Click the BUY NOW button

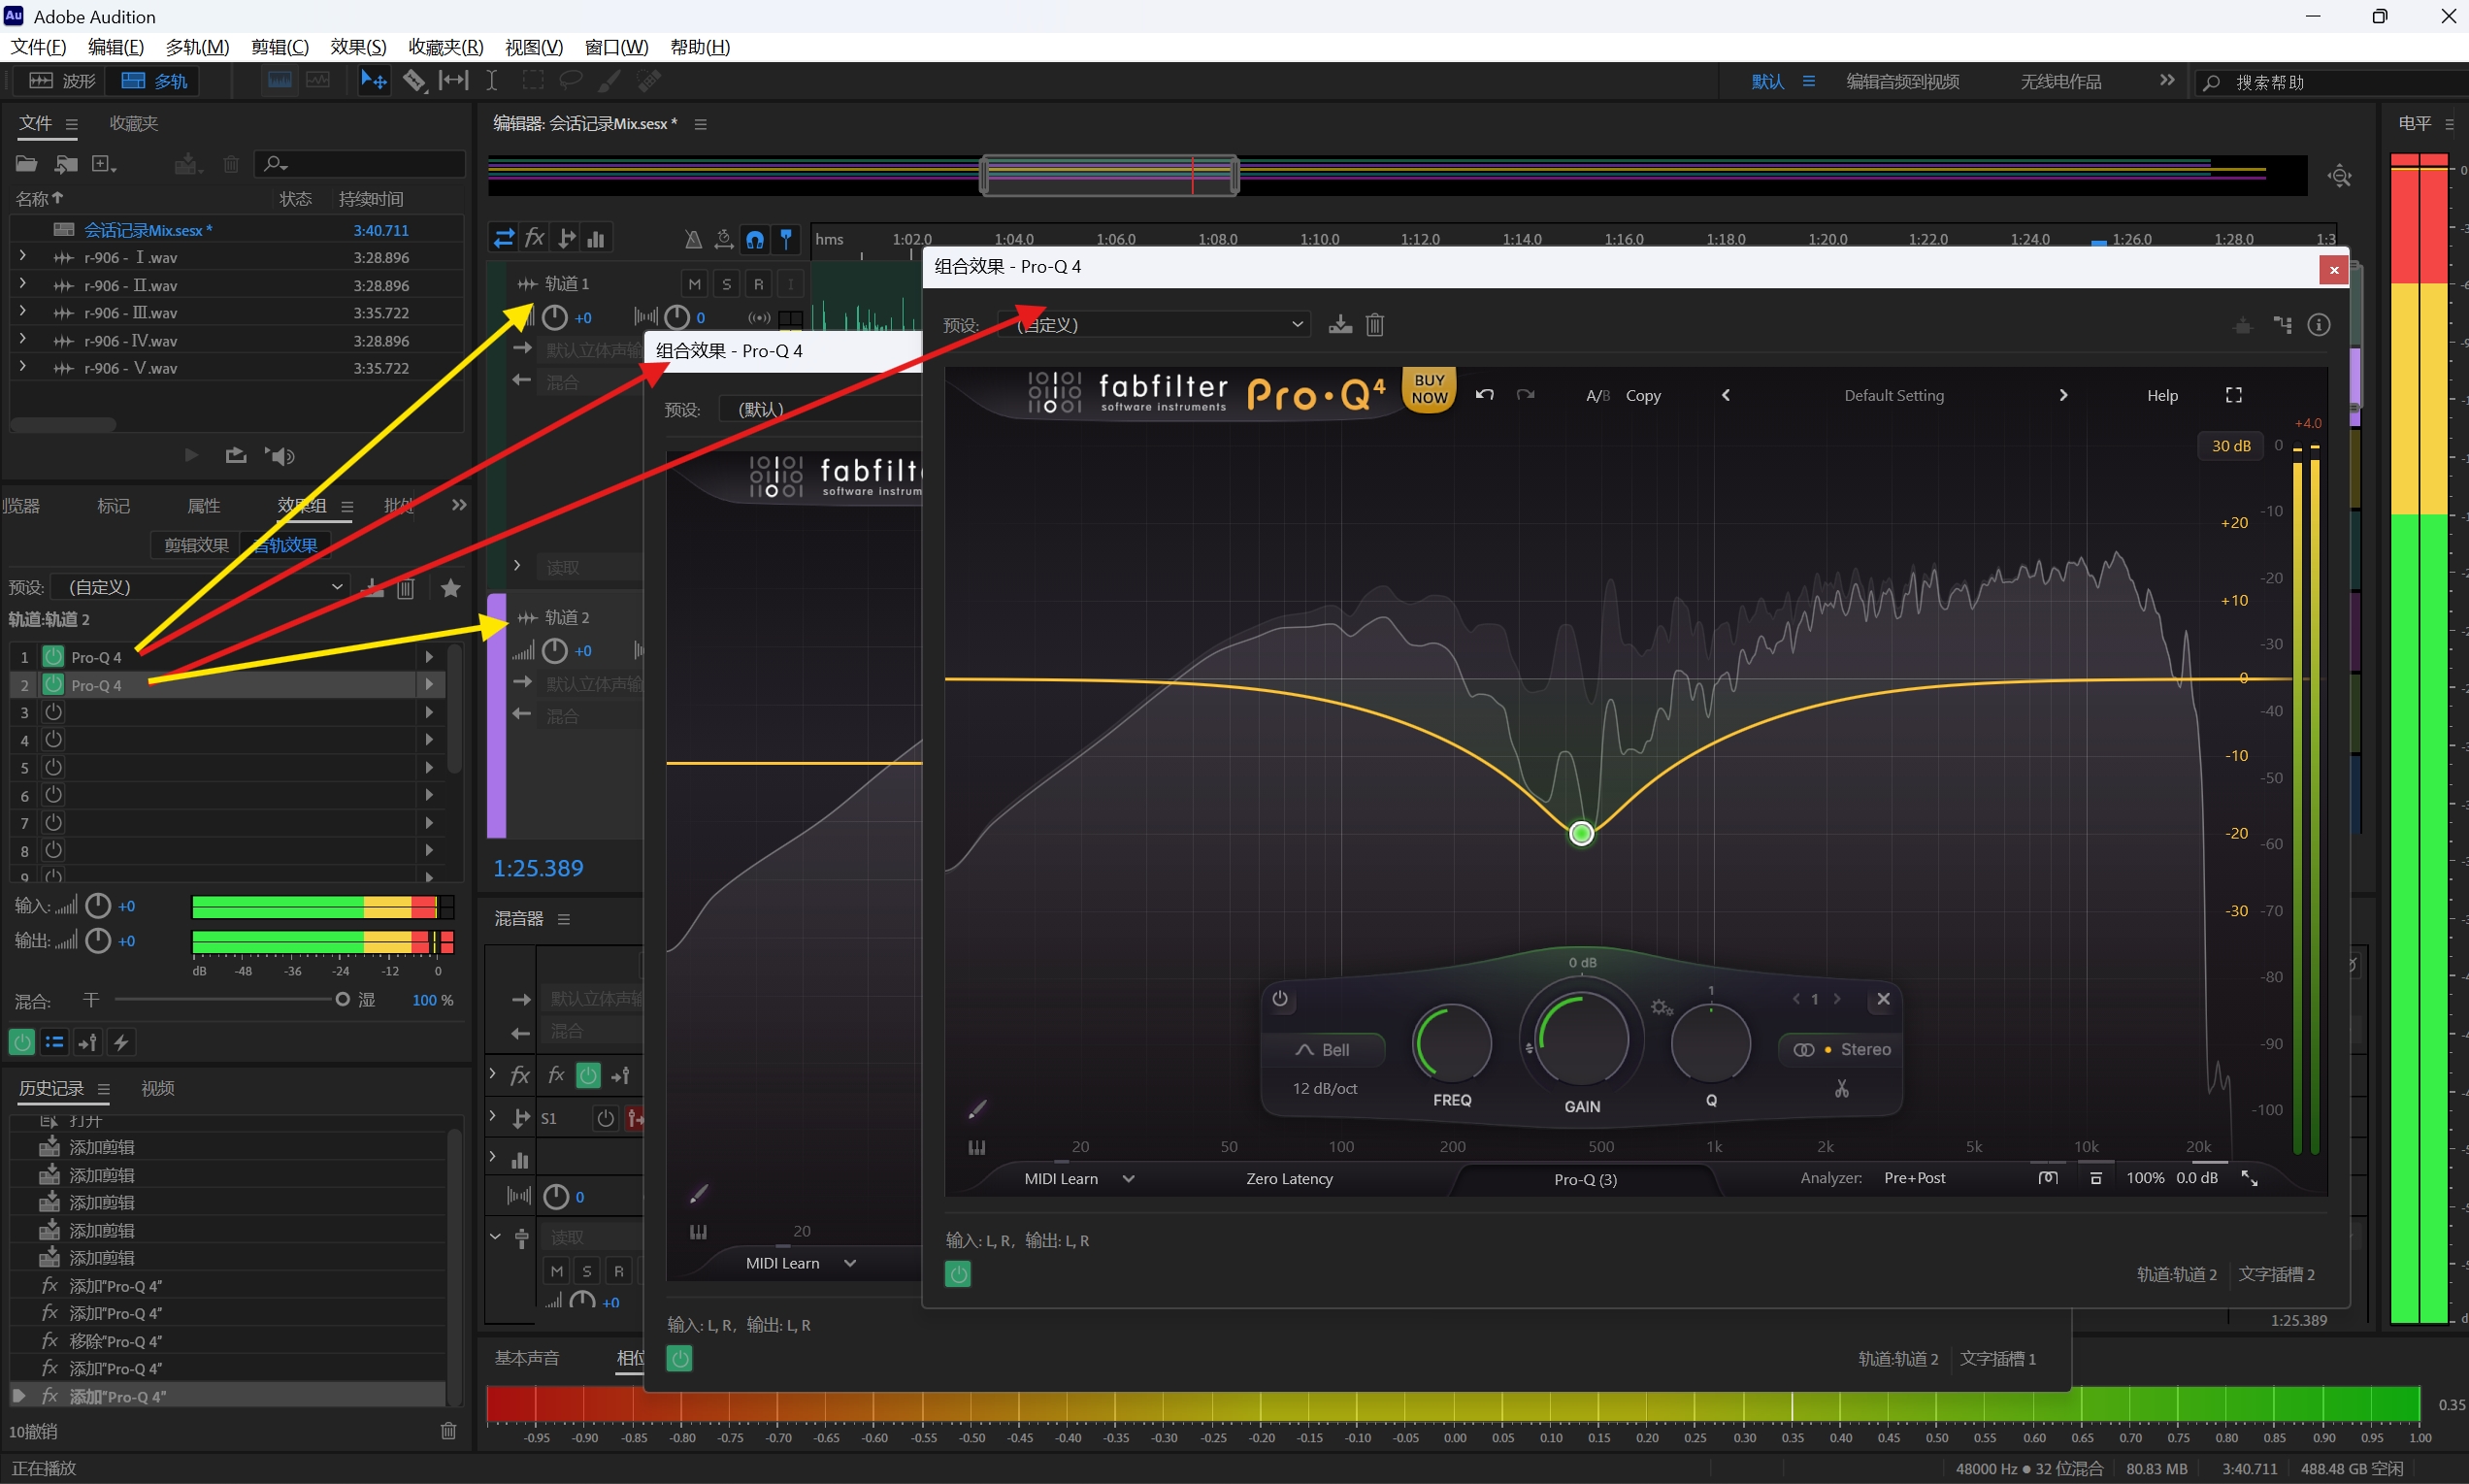pos(1429,389)
